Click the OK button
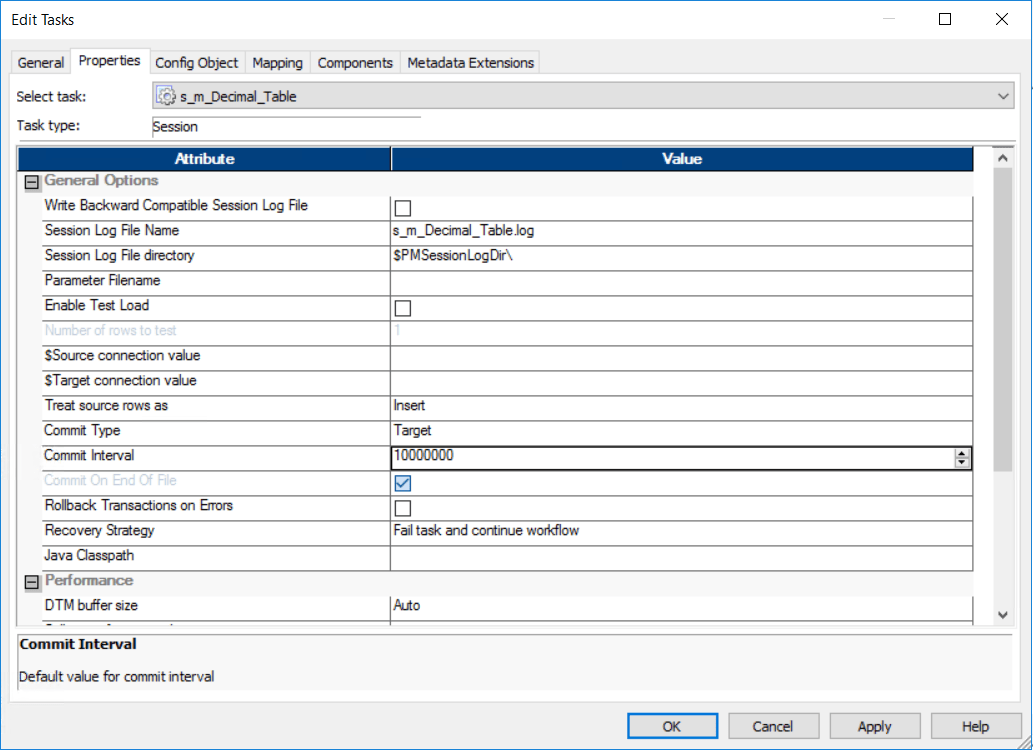Screen dimensions: 1033x750 click(671, 725)
